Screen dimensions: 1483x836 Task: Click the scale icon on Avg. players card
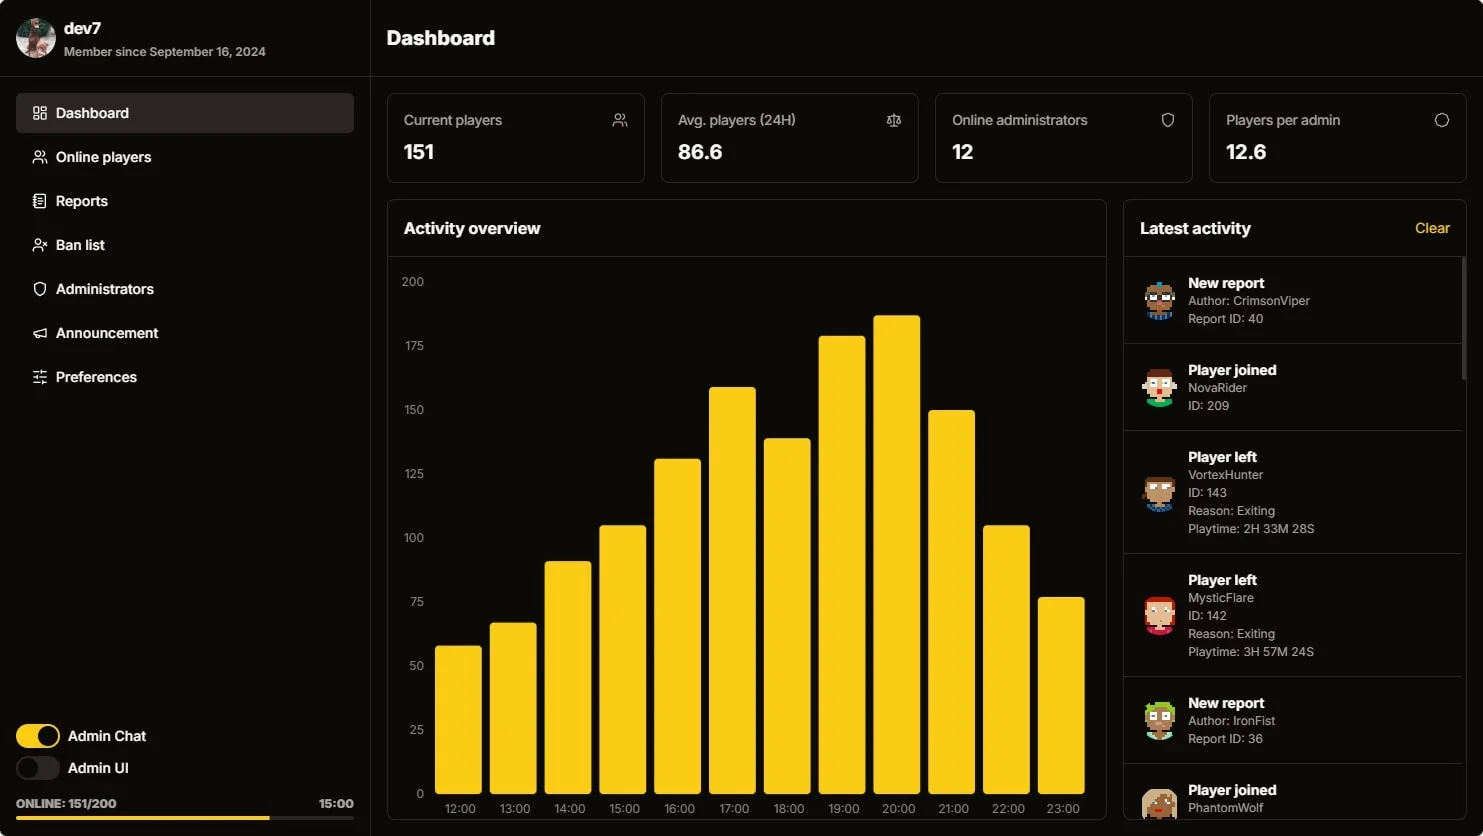point(893,119)
